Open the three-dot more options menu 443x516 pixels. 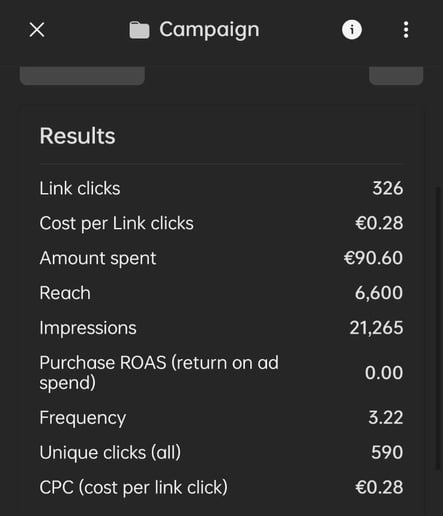point(406,30)
